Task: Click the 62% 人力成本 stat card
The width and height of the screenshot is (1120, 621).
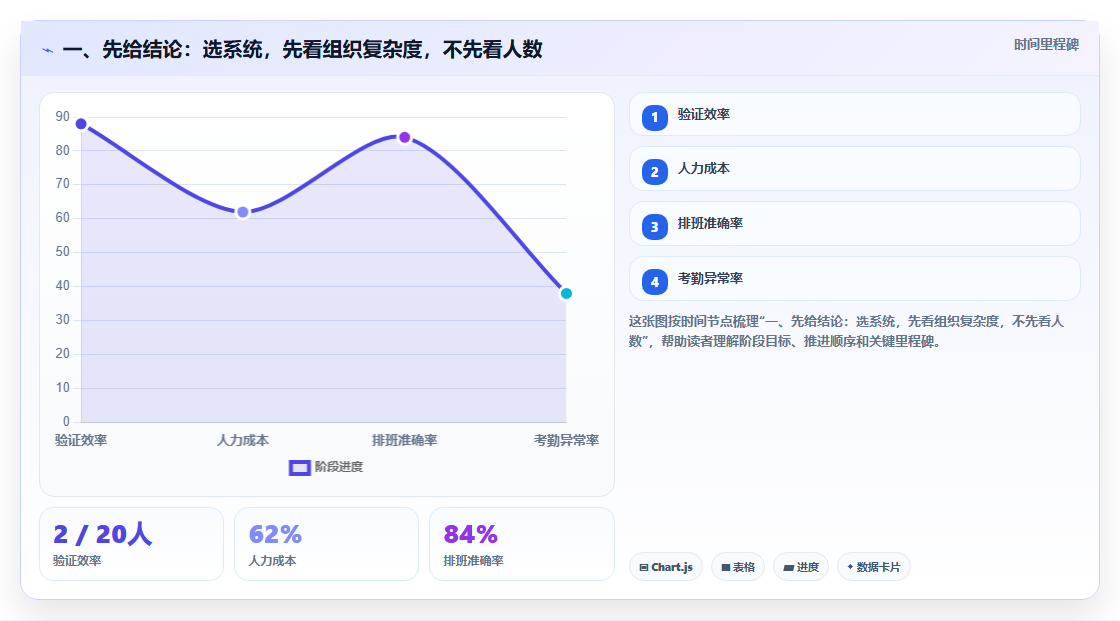Action: (326, 545)
